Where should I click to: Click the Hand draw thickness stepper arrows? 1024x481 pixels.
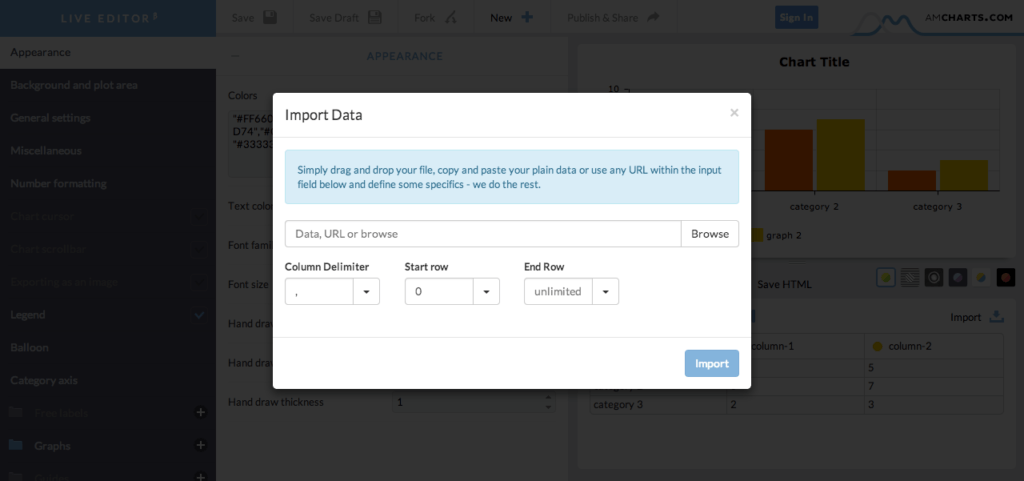coord(549,402)
